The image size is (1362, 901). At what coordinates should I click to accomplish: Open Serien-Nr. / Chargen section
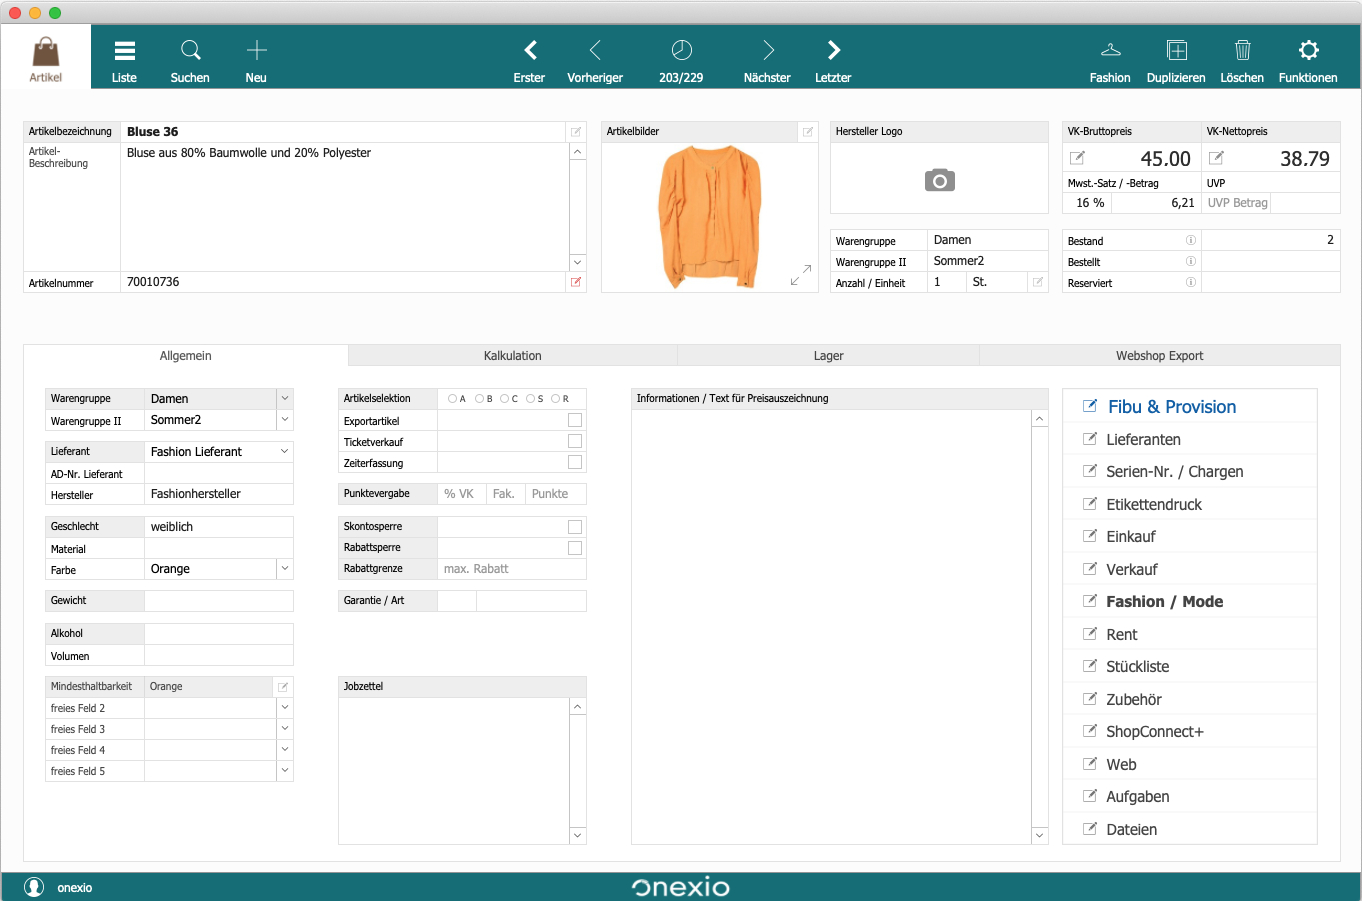click(1190, 472)
